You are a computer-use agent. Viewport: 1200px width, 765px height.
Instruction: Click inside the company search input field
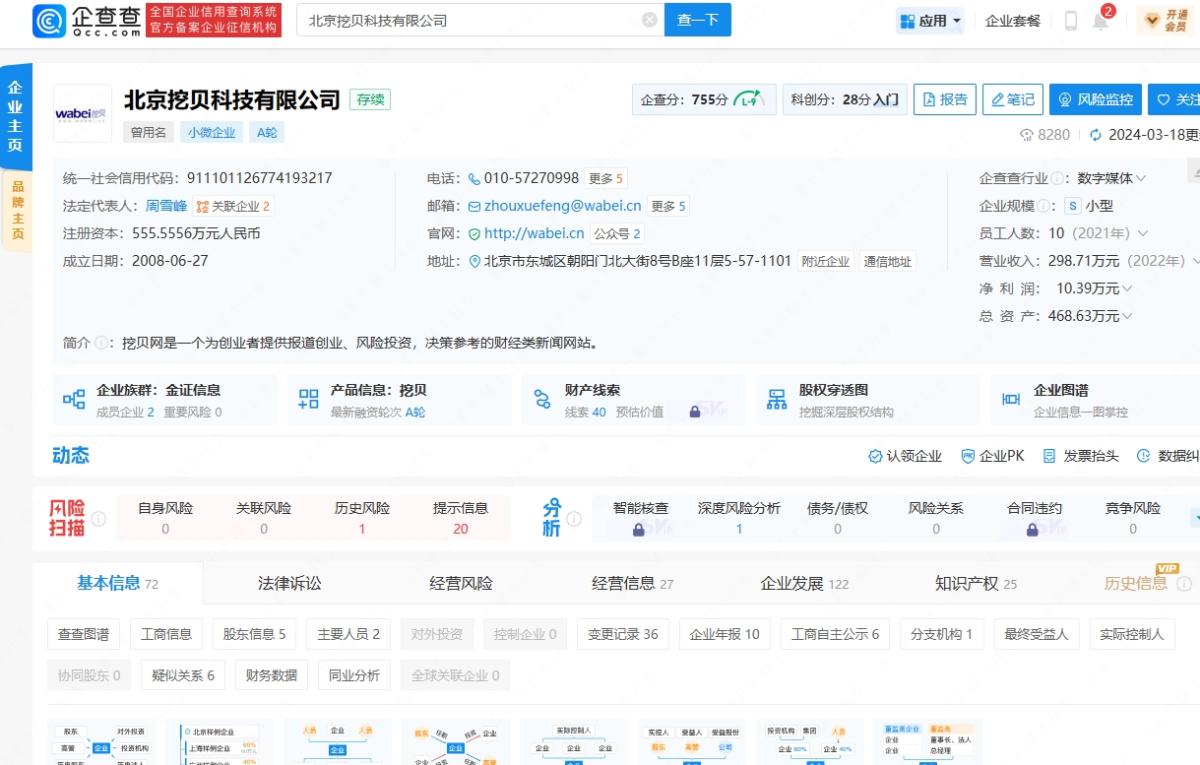[x=450, y=19]
